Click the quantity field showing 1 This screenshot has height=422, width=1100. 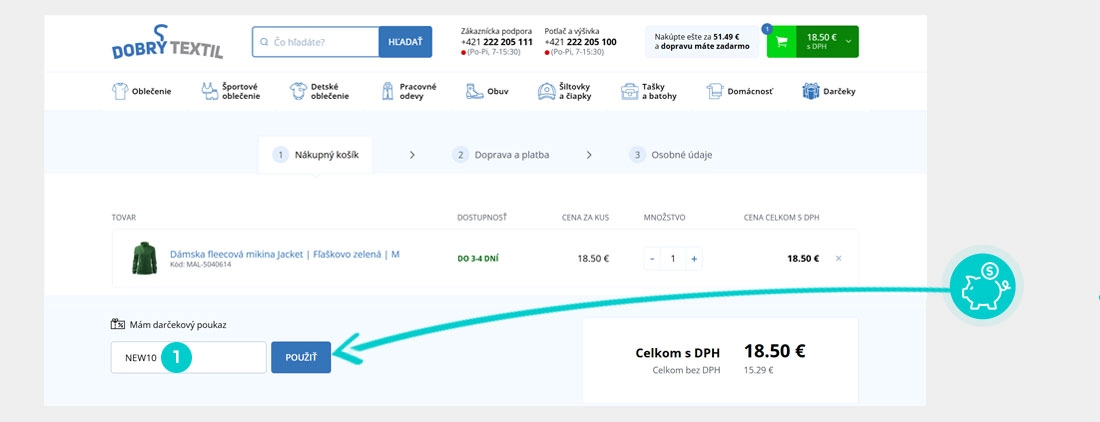(673, 259)
